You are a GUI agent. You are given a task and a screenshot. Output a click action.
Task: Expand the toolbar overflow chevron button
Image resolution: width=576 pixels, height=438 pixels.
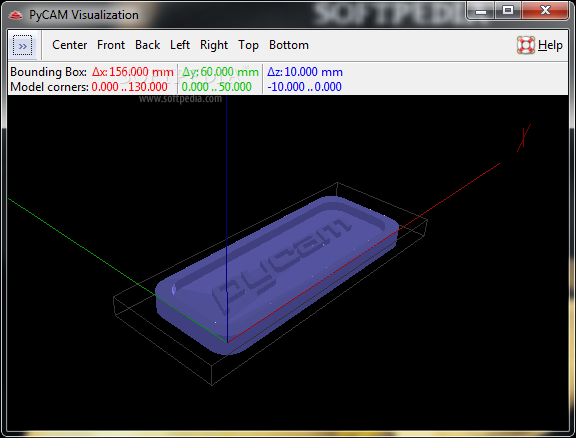22,46
